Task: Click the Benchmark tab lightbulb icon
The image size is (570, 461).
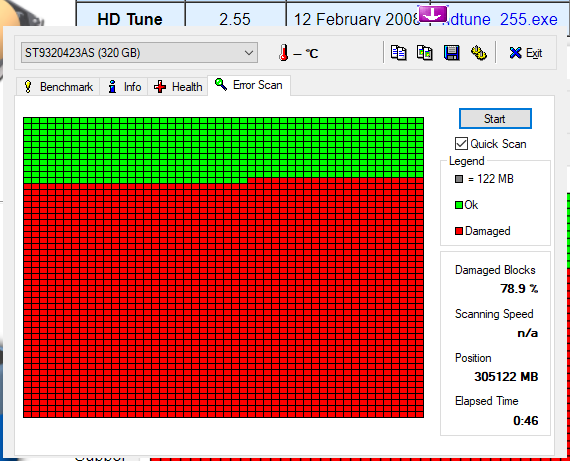Action: click(28, 87)
